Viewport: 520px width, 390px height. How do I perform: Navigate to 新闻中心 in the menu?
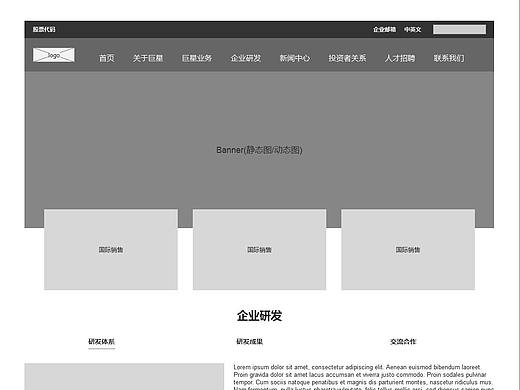(295, 58)
